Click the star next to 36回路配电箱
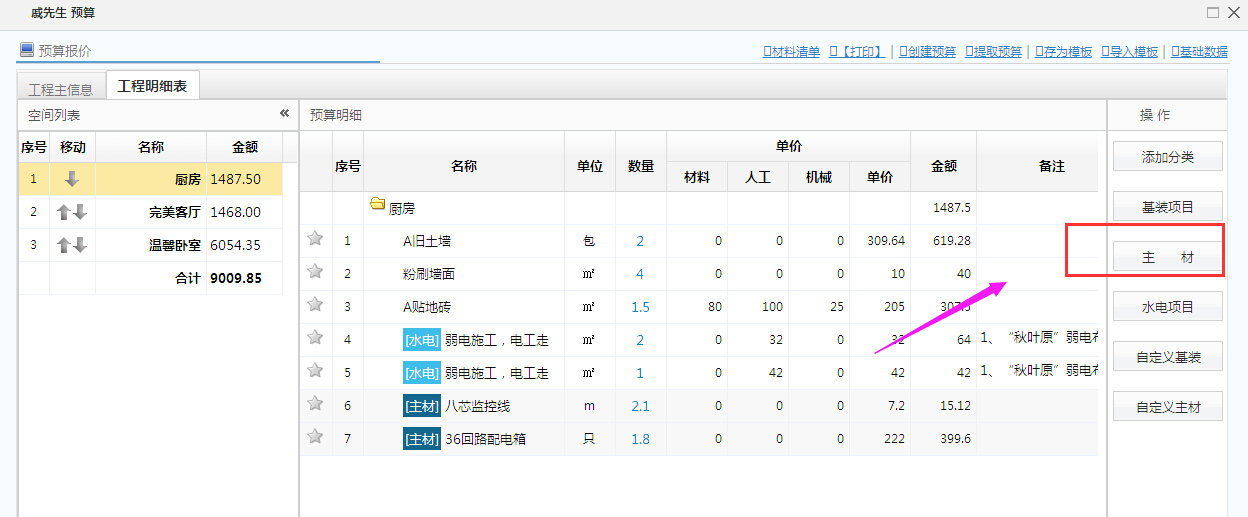This screenshot has width=1248, height=517. point(315,437)
